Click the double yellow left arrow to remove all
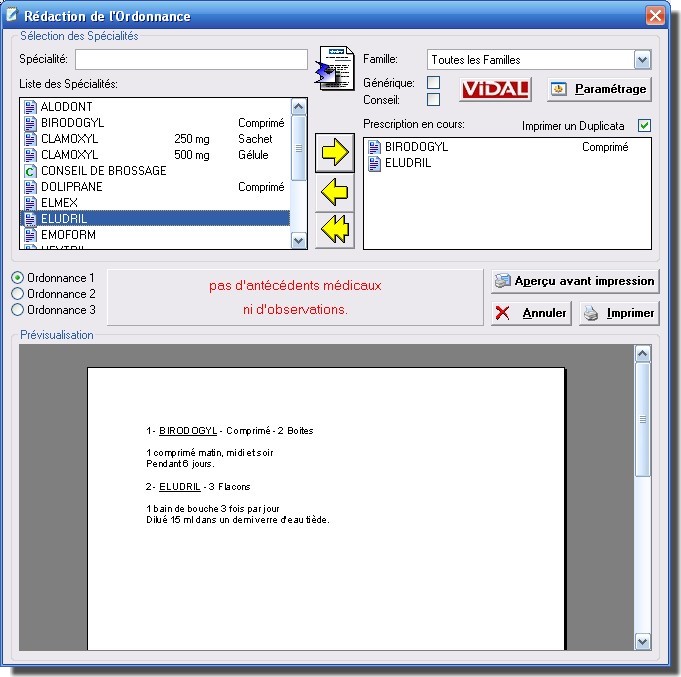 [x=336, y=229]
